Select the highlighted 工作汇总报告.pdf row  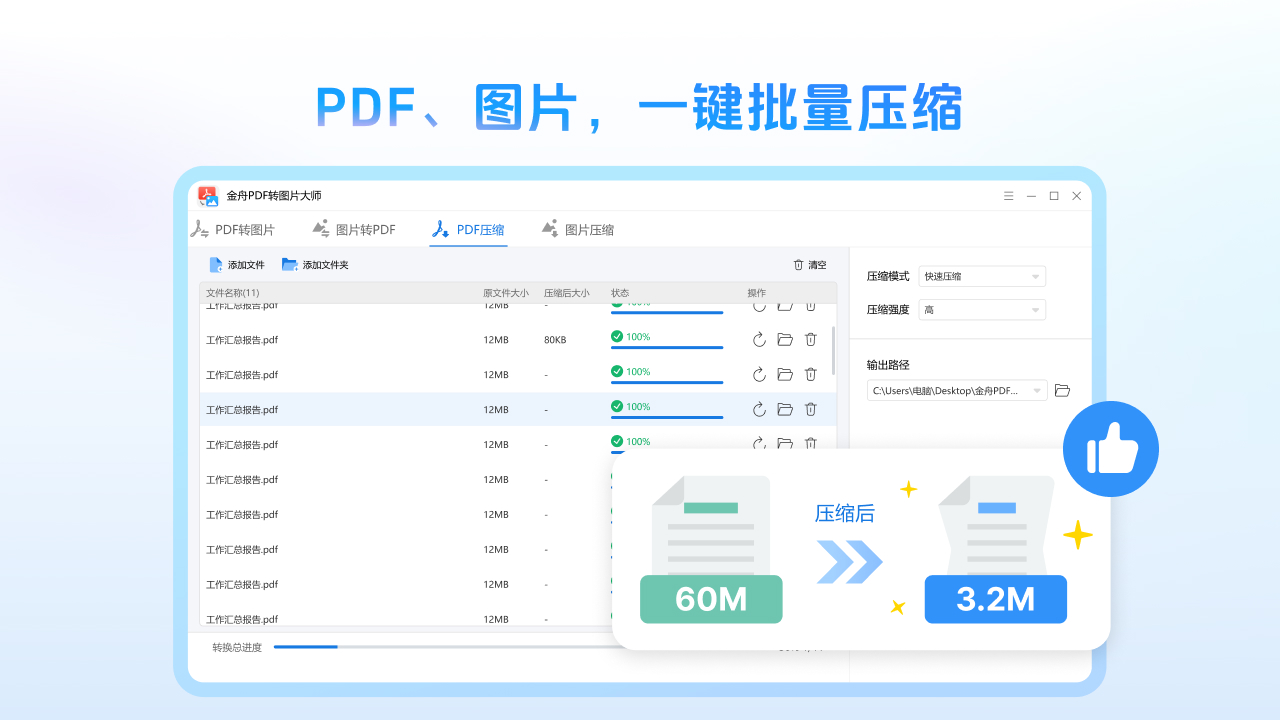(x=400, y=409)
